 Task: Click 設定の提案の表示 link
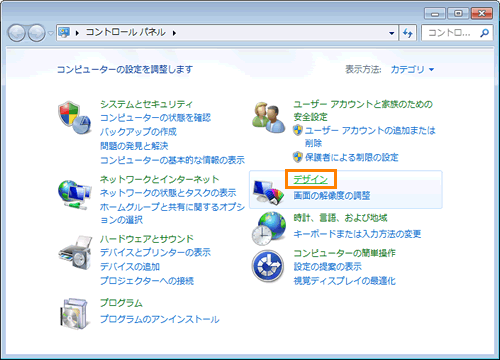[327, 266]
